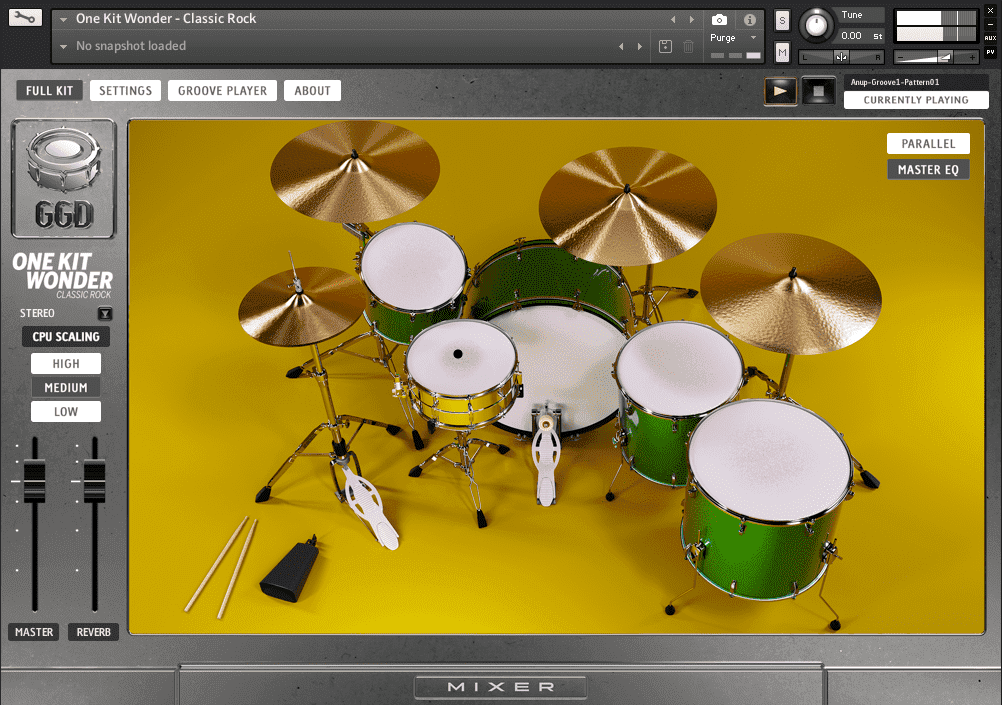This screenshot has width=1002, height=705.
Task: Select the MEDIUM CPU scaling option
Action: [65, 387]
